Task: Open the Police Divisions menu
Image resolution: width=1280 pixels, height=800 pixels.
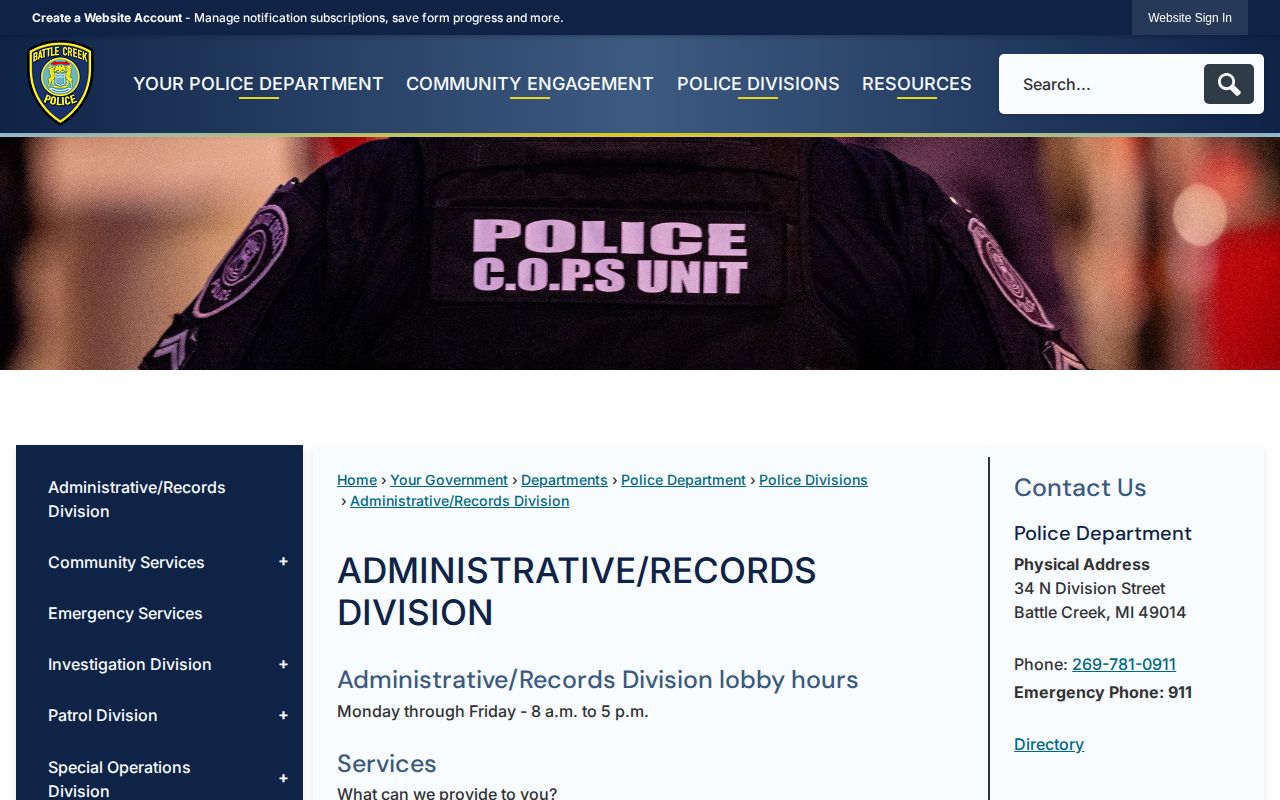Action: [x=758, y=84]
